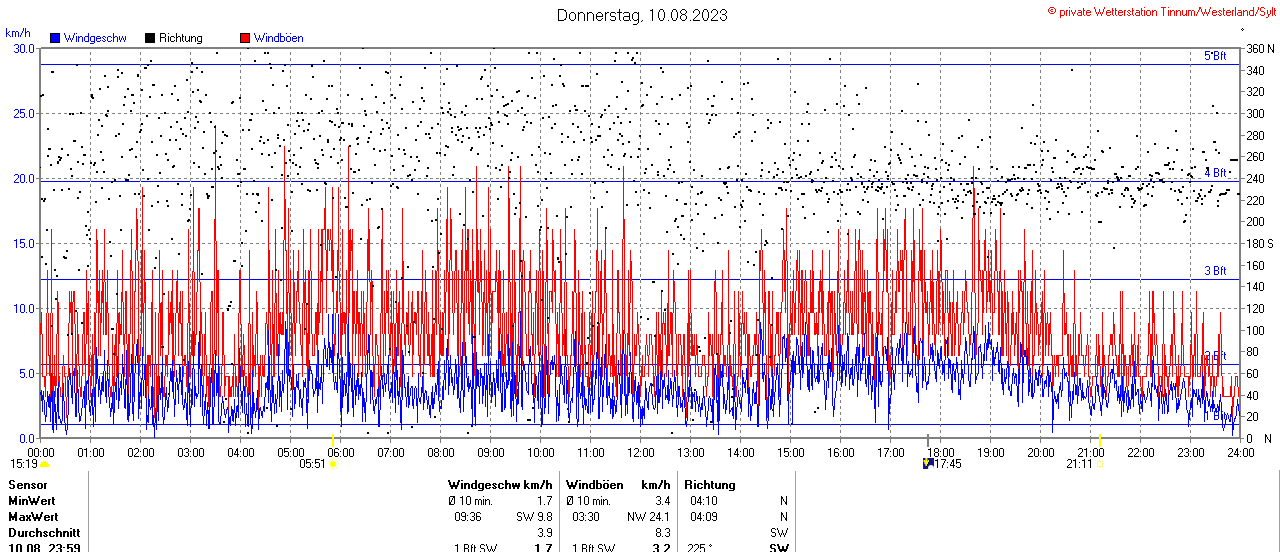Click the SW 9.8 max wind value
Viewport: 1280px width, 552px height.
point(534,517)
